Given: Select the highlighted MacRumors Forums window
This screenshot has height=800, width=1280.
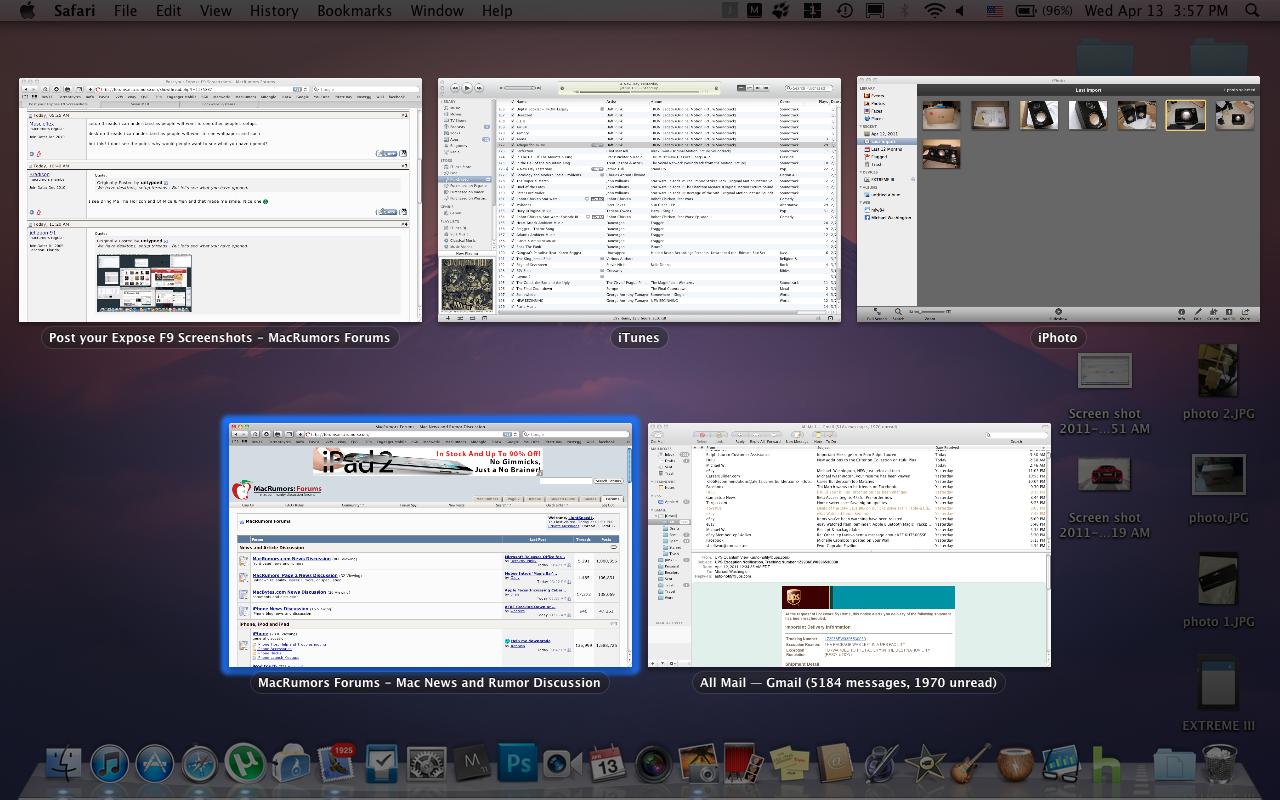Looking at the screenshot, I should (430, 545).
